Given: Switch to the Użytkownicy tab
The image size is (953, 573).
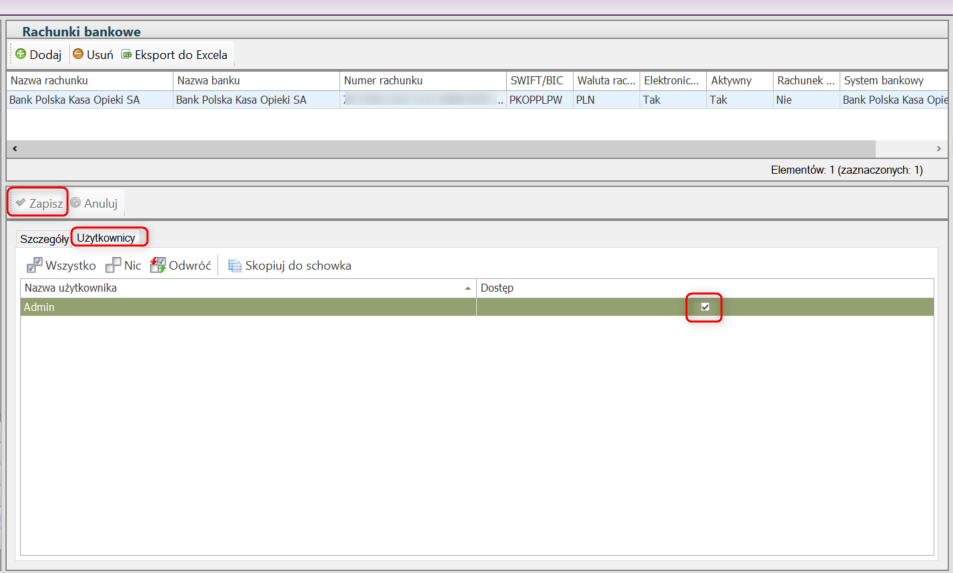Looking at the screenshot, I should coord(106,238).
